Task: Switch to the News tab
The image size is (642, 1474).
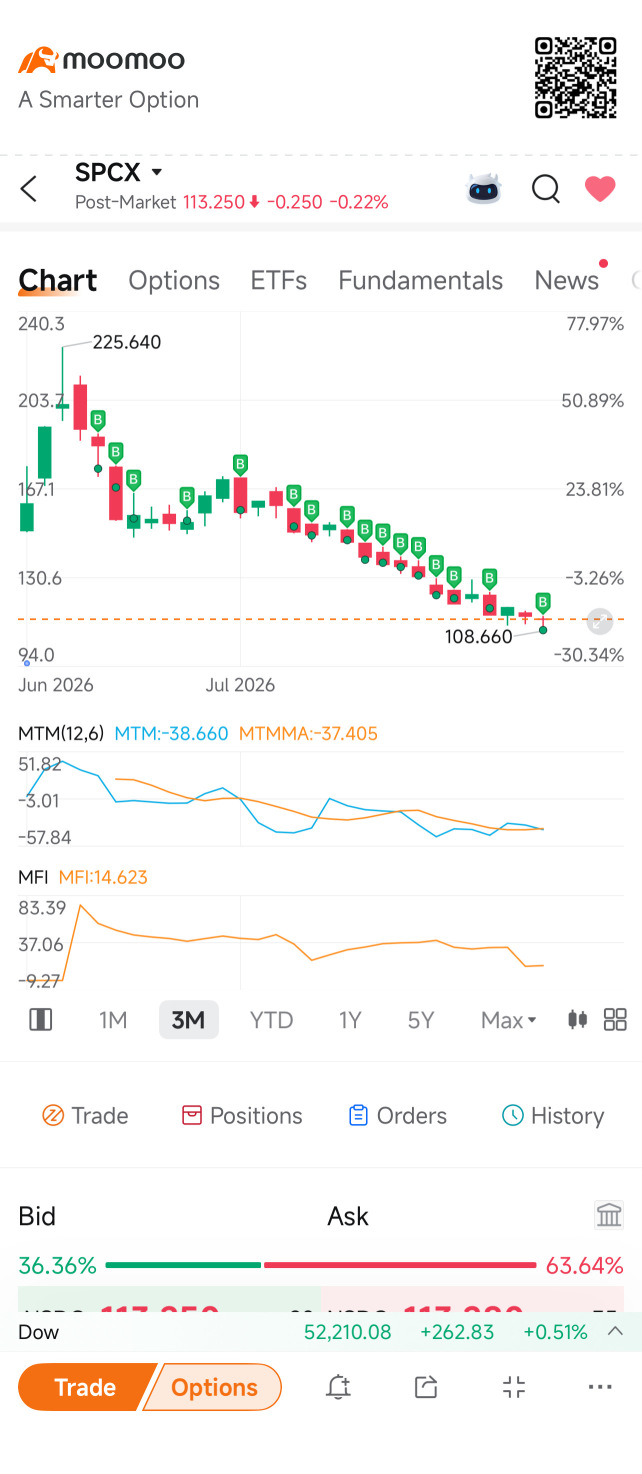Action: tap(567, 281)
